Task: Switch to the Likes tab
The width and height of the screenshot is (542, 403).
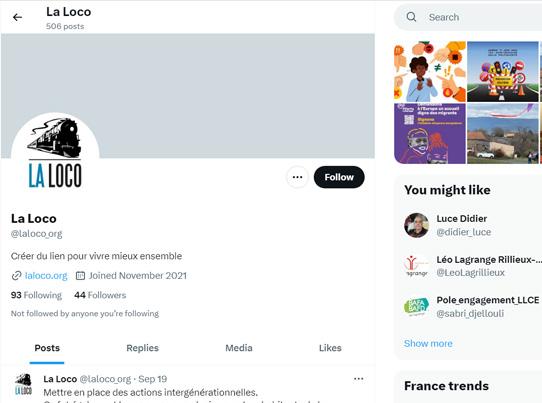Action: (x=330, y=348)
